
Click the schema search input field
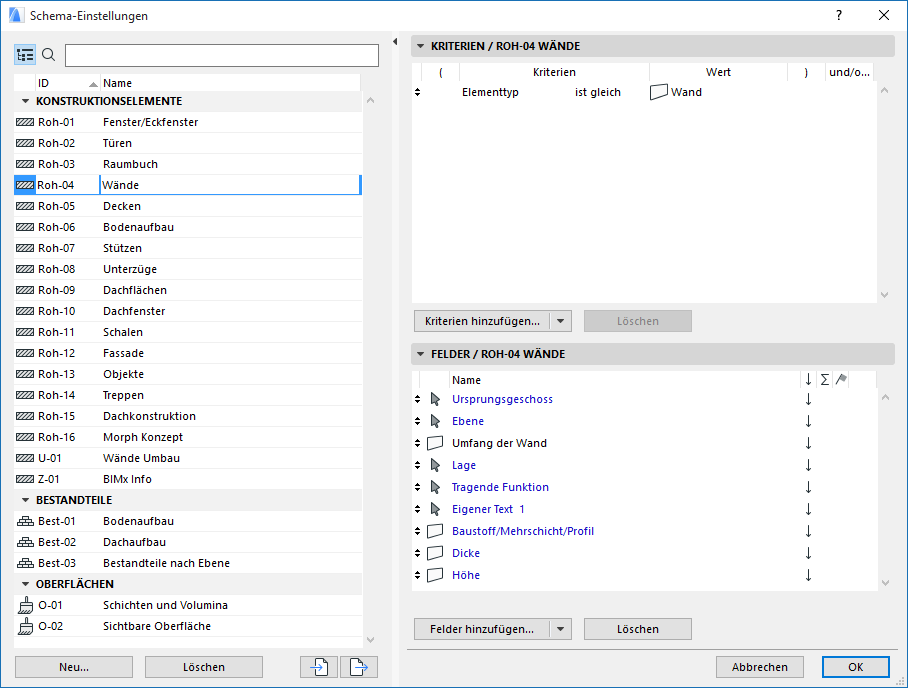[222, 56]
